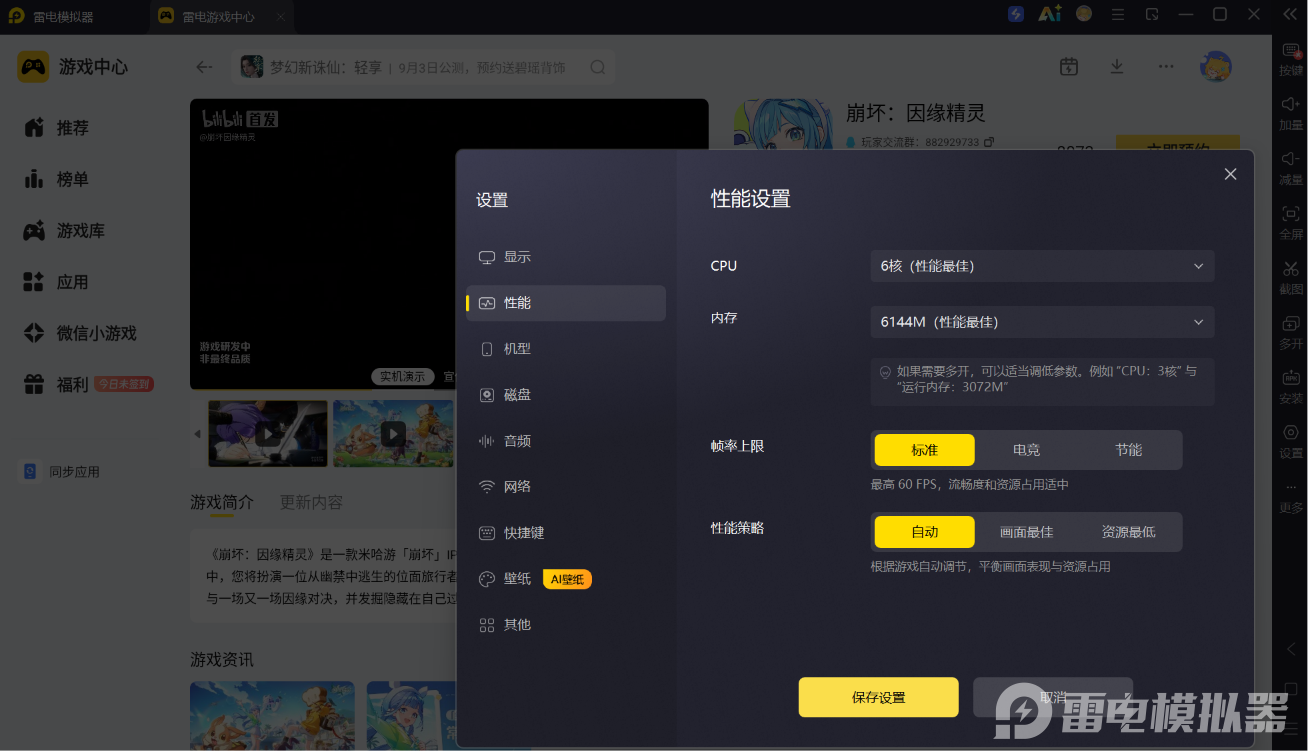Click the Android back arrow in right sidebar
This screenshot has width=1308, height=751.
(1291, 649)
